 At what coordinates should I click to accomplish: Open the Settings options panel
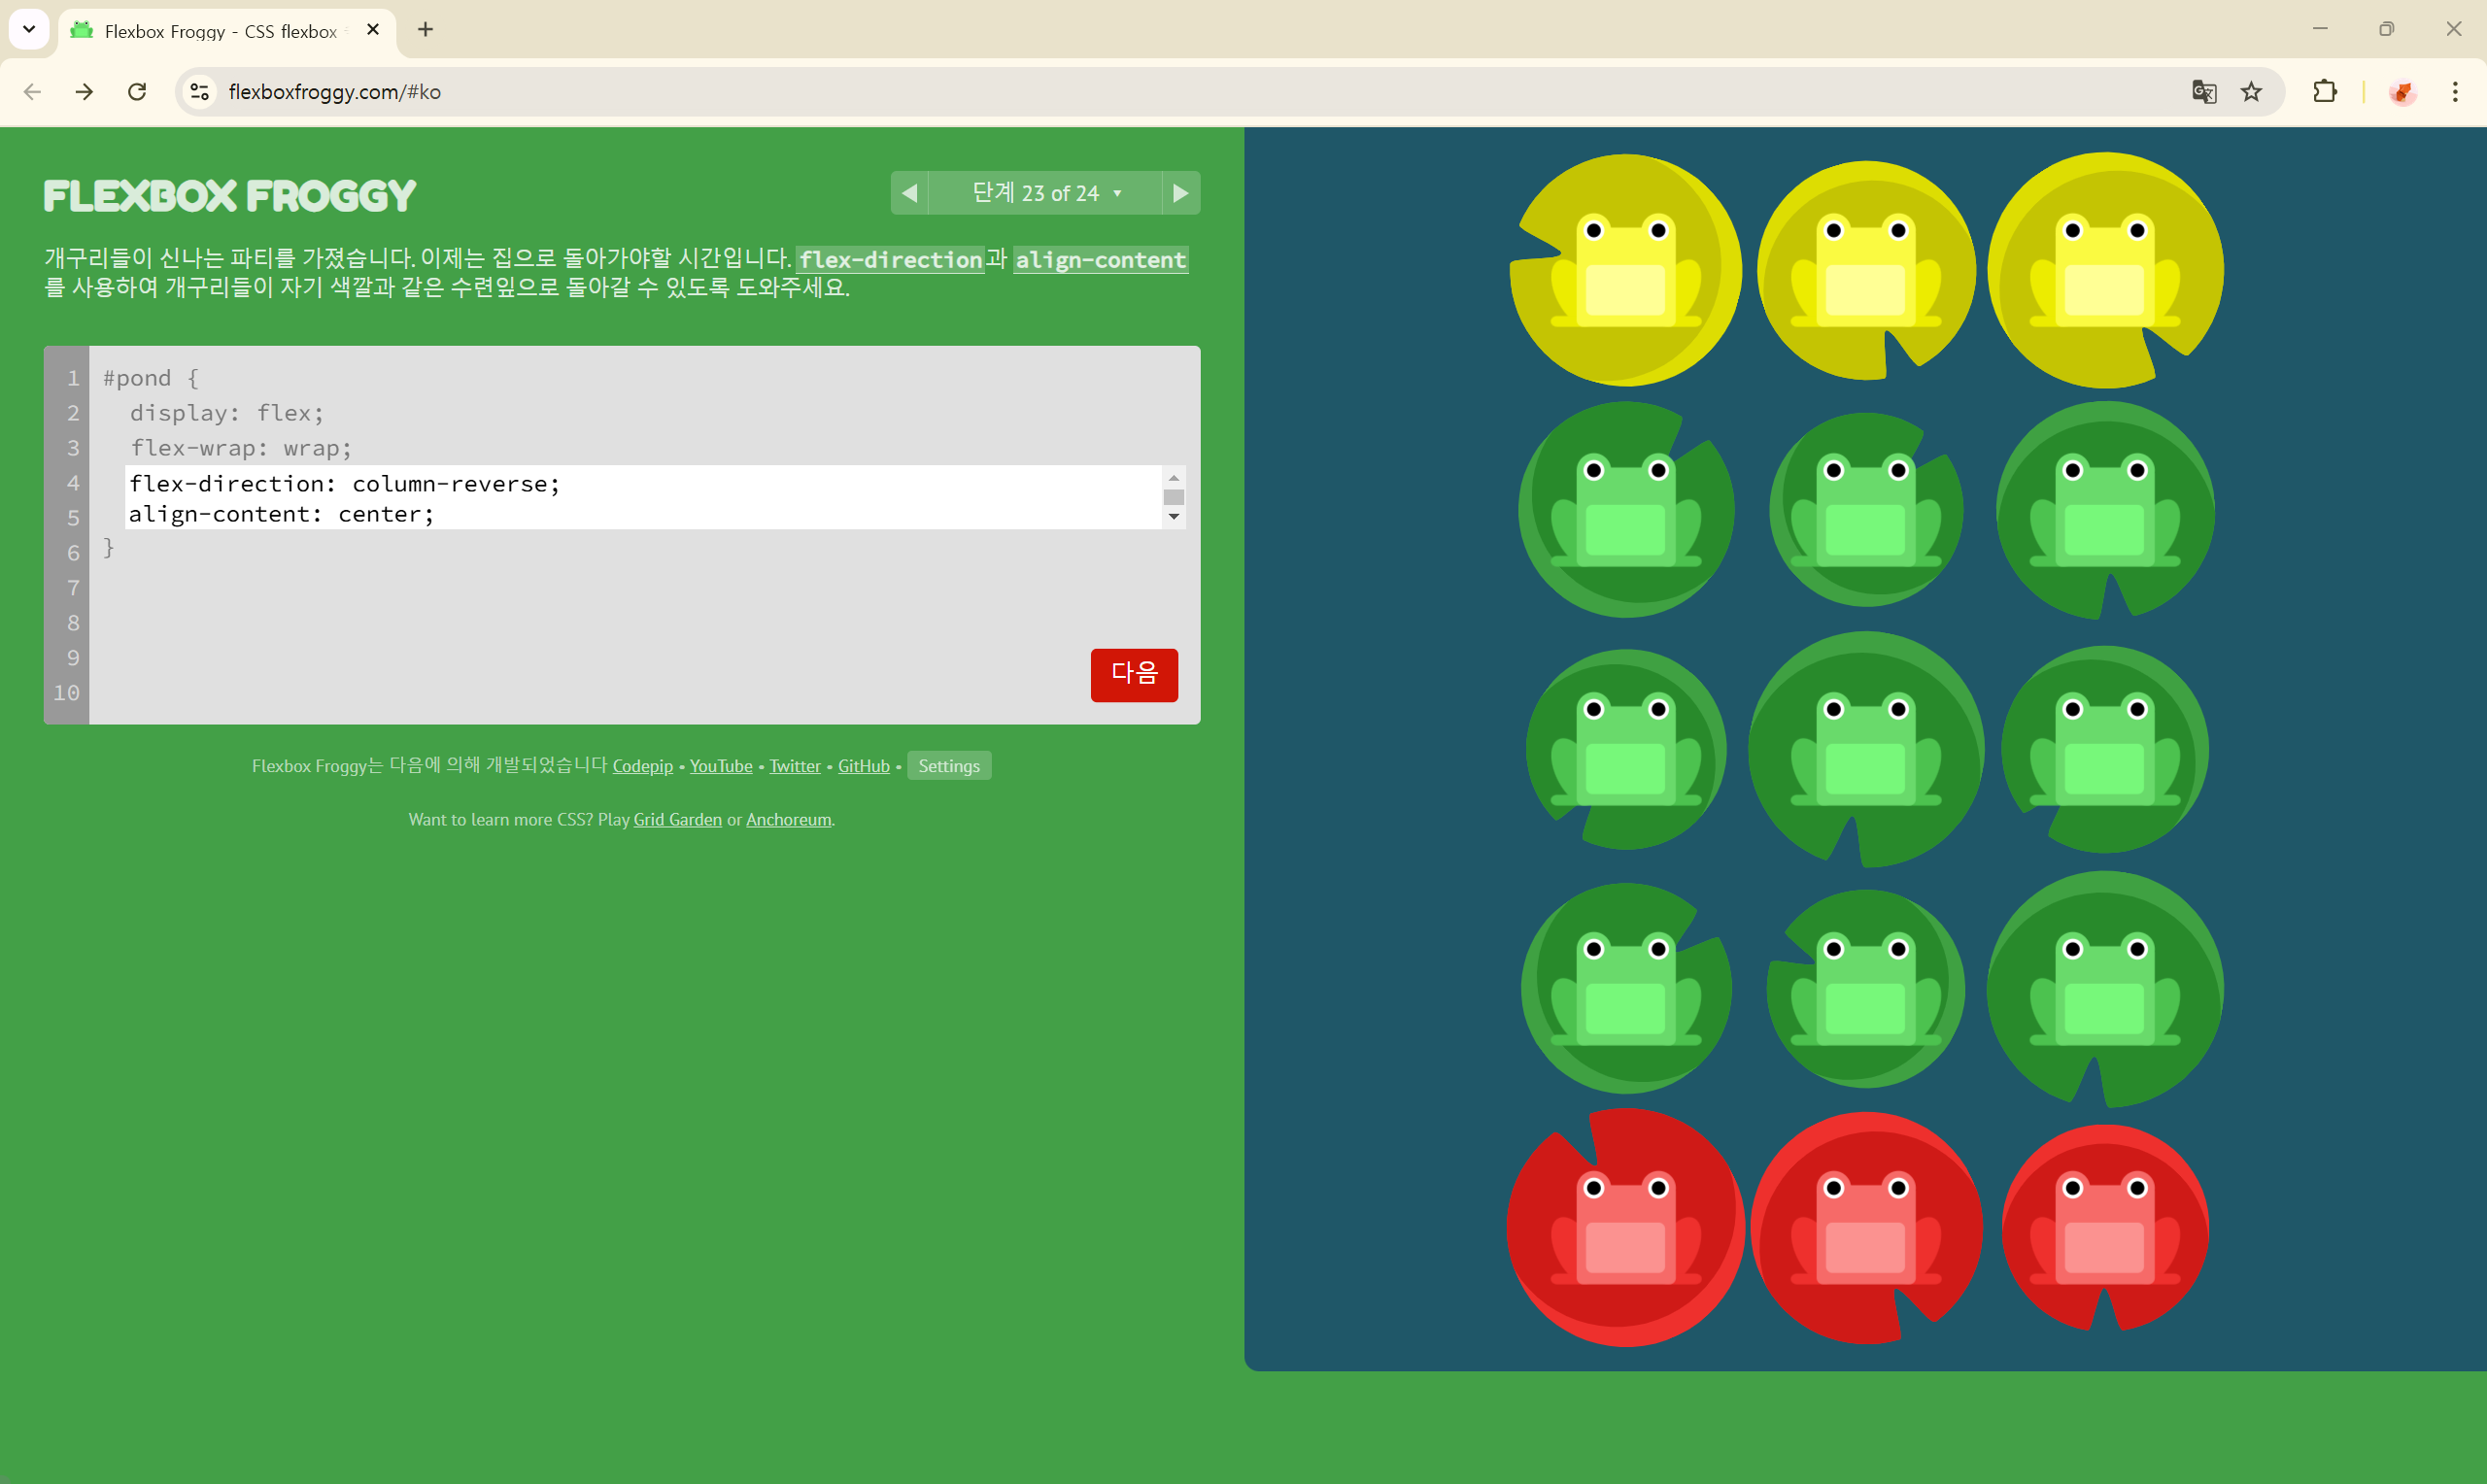point(948,766)
